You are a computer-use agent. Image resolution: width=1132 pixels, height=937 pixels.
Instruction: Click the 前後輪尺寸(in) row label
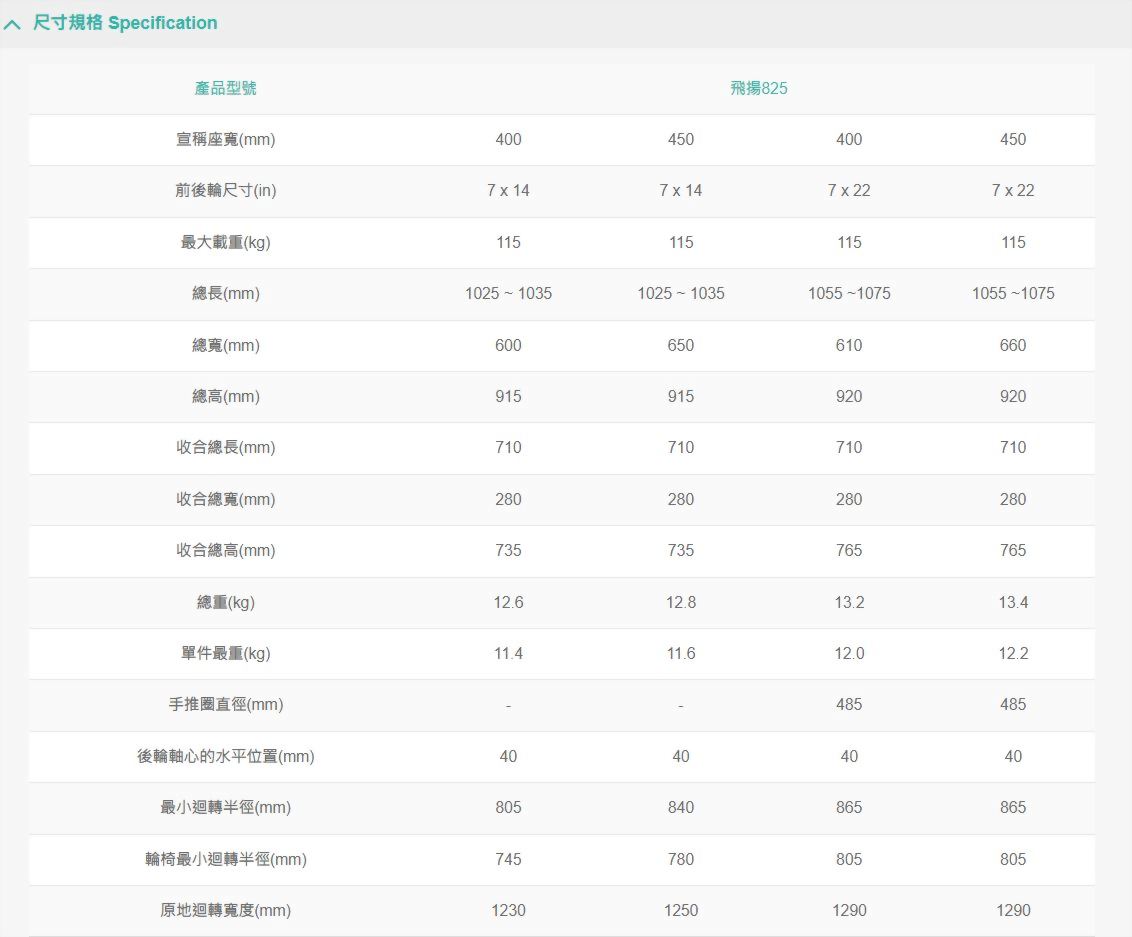click(x=225, y=191)
